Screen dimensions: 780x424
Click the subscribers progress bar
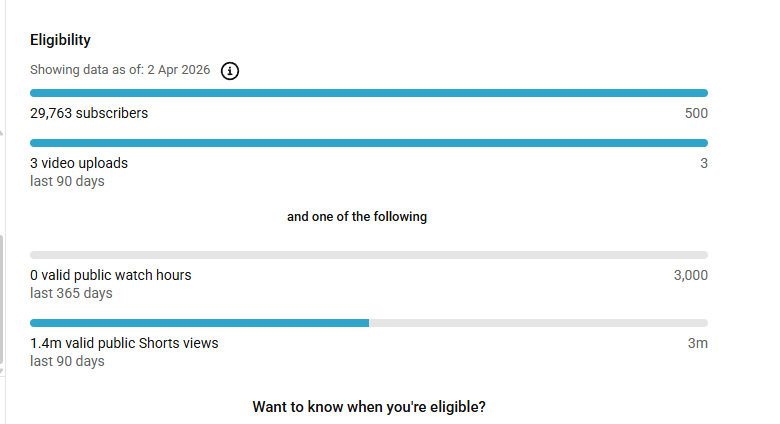click(369, 93)
